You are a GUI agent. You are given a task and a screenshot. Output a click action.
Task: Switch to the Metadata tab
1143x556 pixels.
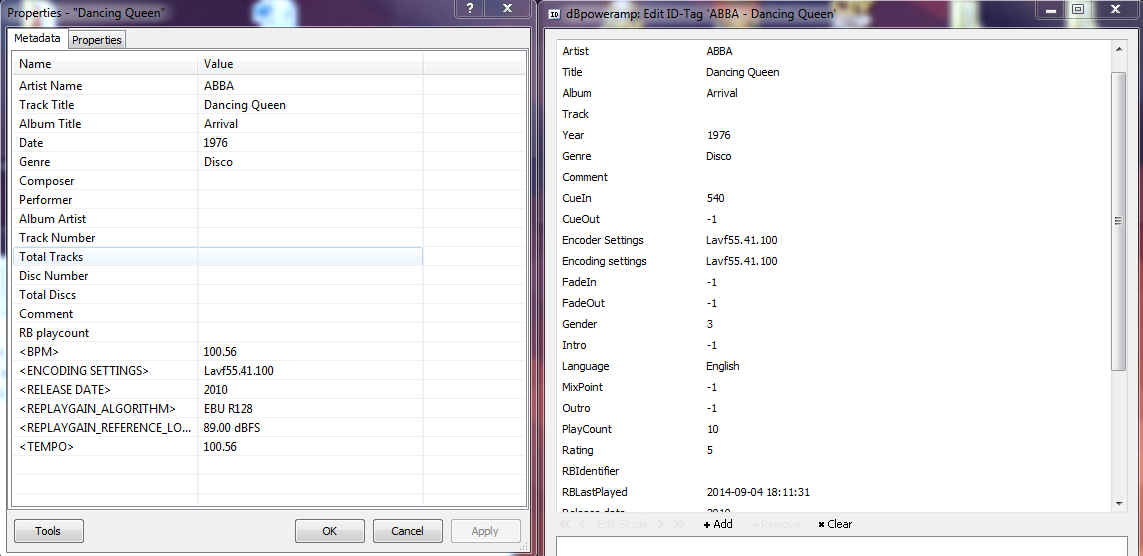[37, 38]
